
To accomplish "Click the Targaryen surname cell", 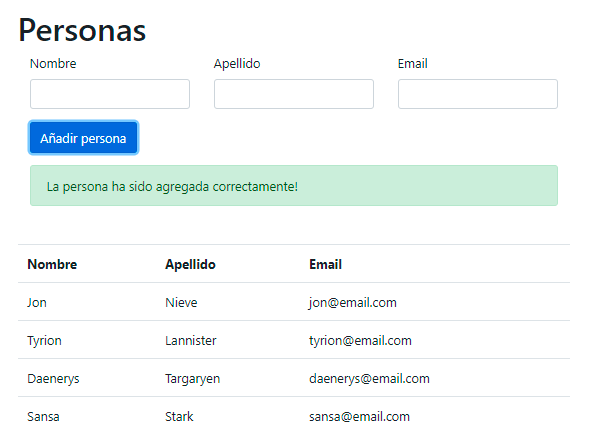I will 193,379.
